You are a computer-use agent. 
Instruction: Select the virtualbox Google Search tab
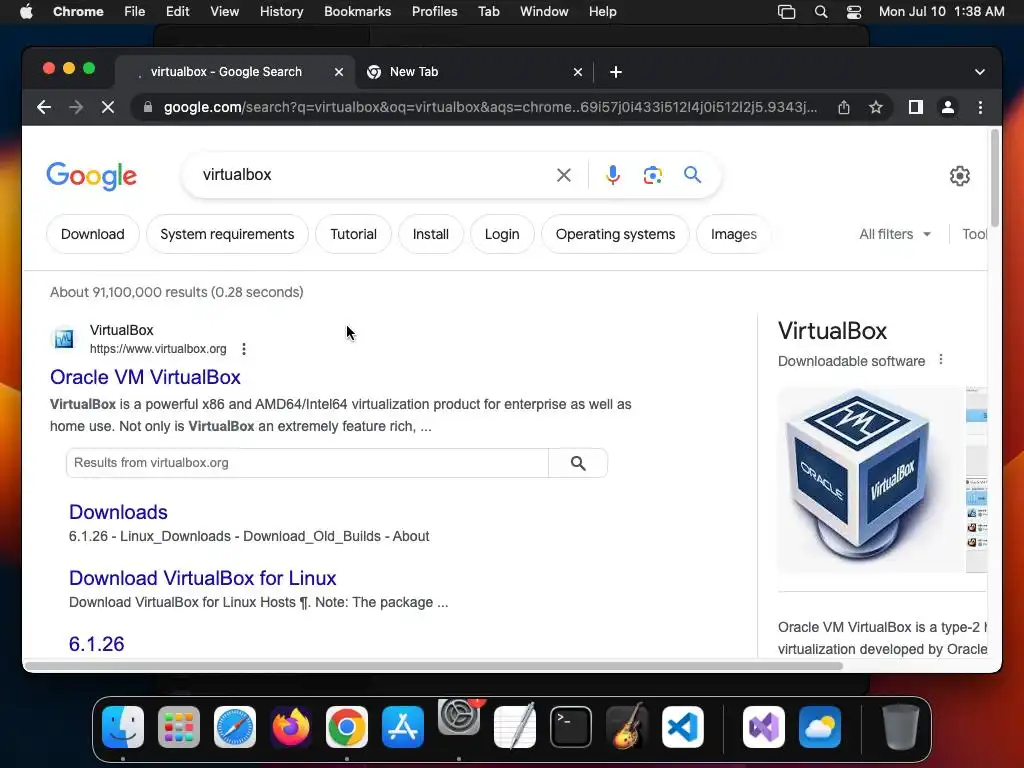tap(235, 72)
